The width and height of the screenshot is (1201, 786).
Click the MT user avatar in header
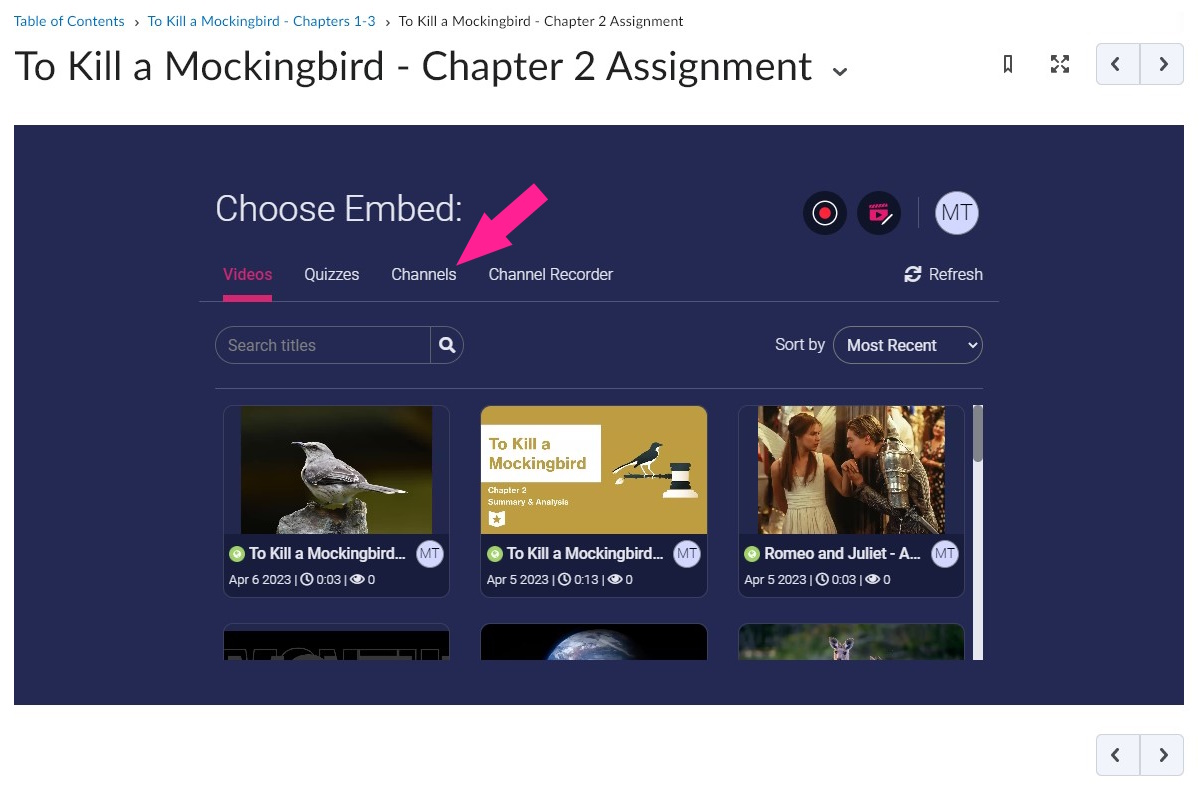(x=957, y=213)
